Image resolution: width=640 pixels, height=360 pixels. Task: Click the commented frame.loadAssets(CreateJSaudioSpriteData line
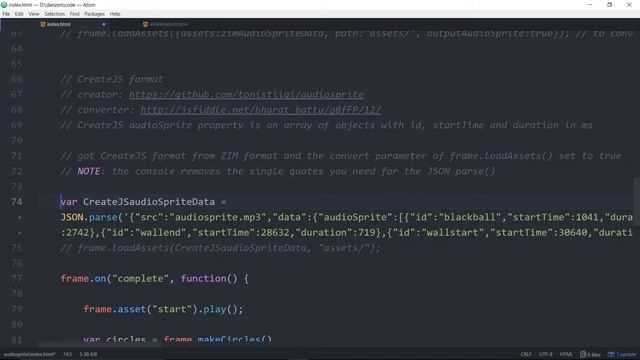click(220, 248)
